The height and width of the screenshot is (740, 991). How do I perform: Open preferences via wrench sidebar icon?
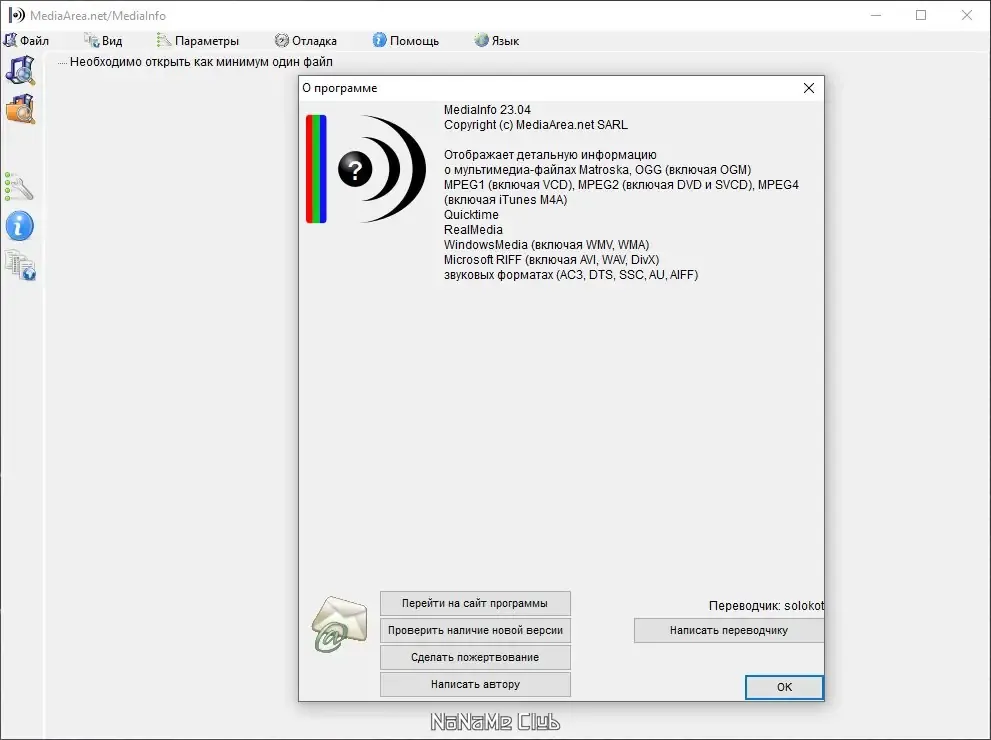tap(19, 186)
